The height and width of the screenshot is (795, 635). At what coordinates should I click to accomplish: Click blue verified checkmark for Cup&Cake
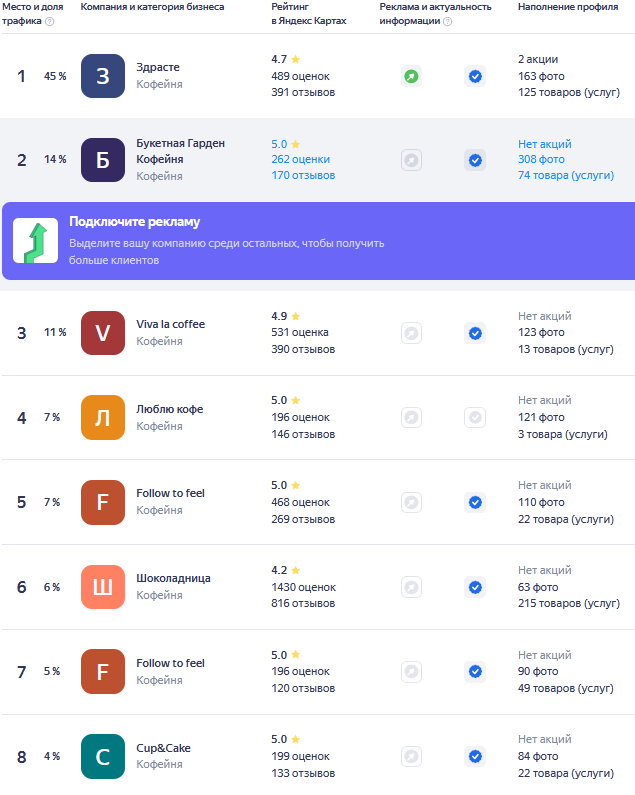point(475,756)
